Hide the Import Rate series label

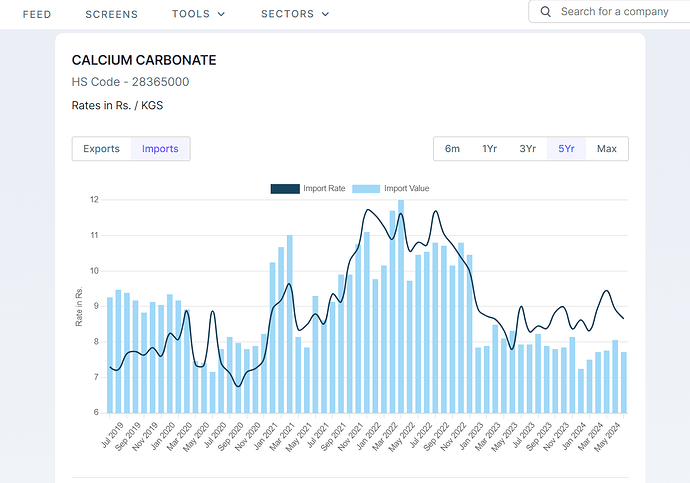click(324, 188)
